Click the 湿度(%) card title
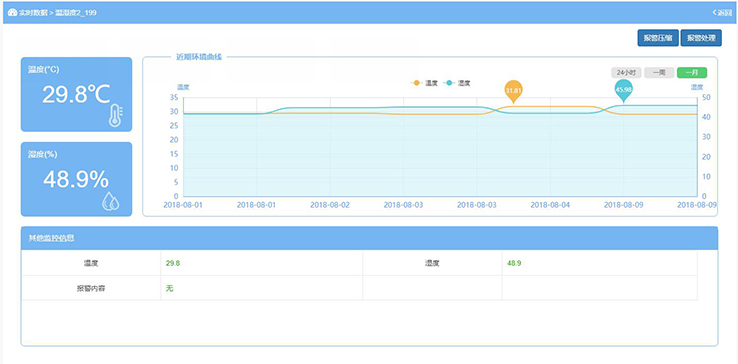Image resolution: width=738 pixels, height=364 pixels. coord(43,154)
